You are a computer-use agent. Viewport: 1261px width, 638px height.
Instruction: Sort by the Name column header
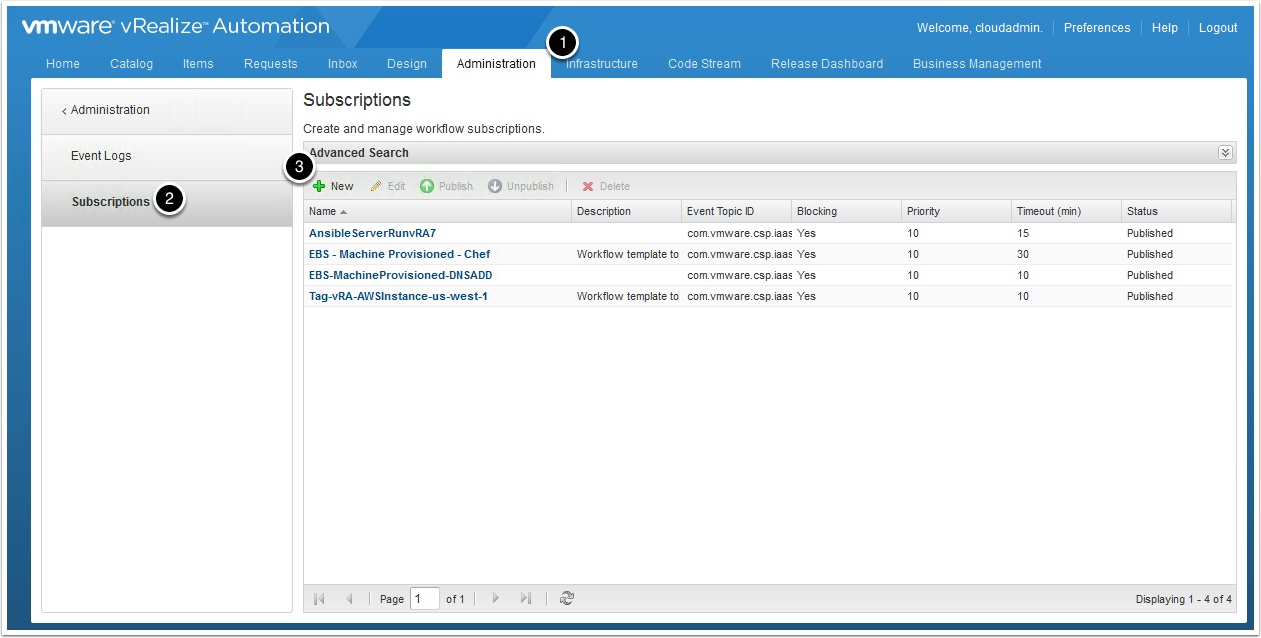[x=438, y=211]
